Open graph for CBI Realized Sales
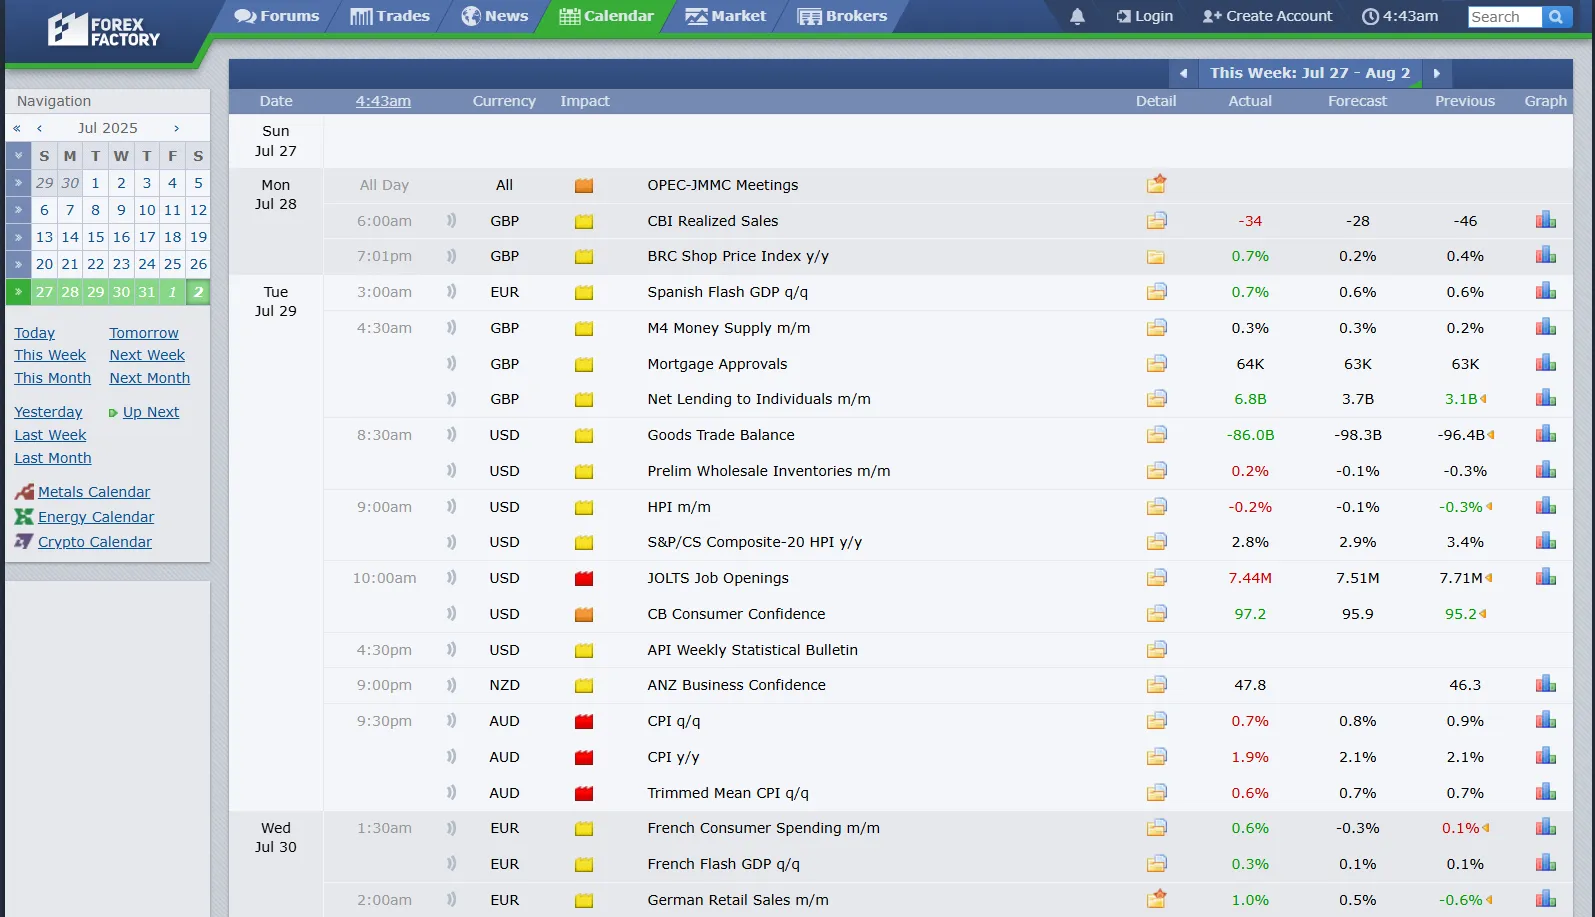The image size is (1595, 917). tap(1545, 221)
